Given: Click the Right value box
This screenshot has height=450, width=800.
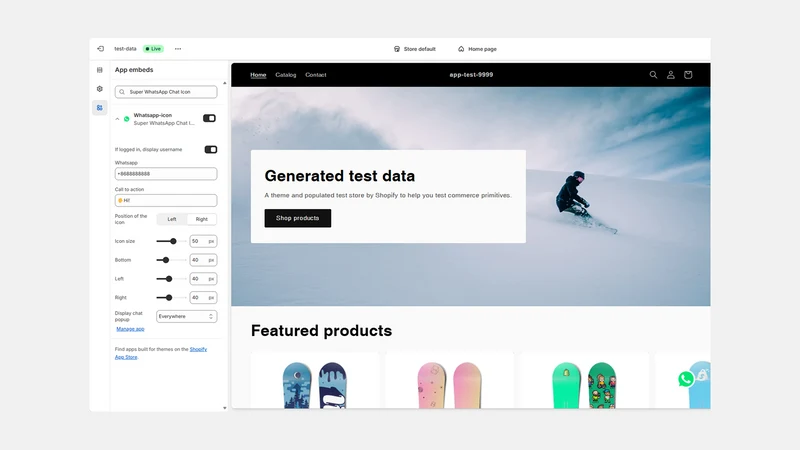Looking at the screenshot, I should point(203,298).
